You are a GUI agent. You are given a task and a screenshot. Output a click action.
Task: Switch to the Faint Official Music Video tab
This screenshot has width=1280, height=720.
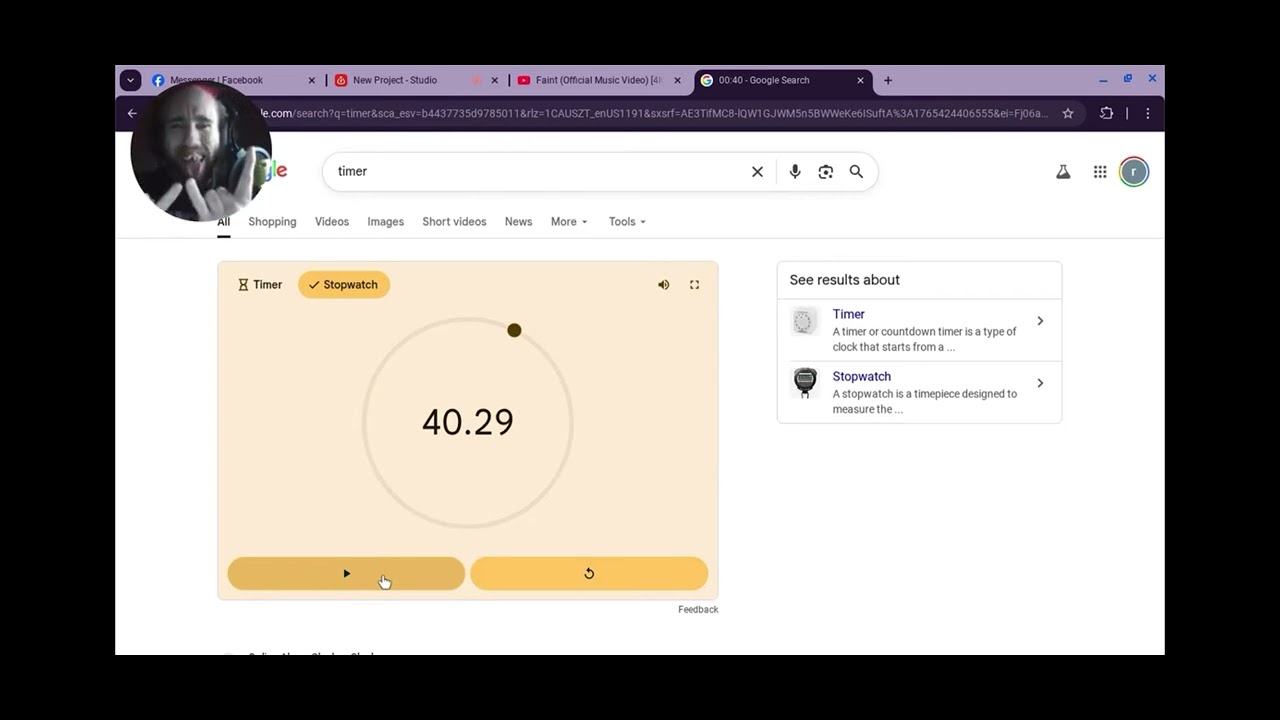pyautogui.click(x=598, y=80)
